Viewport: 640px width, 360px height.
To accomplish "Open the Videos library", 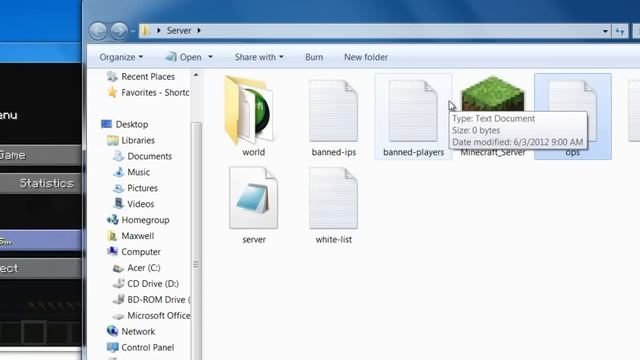I will pyautogui.click(x=133, y=204).
